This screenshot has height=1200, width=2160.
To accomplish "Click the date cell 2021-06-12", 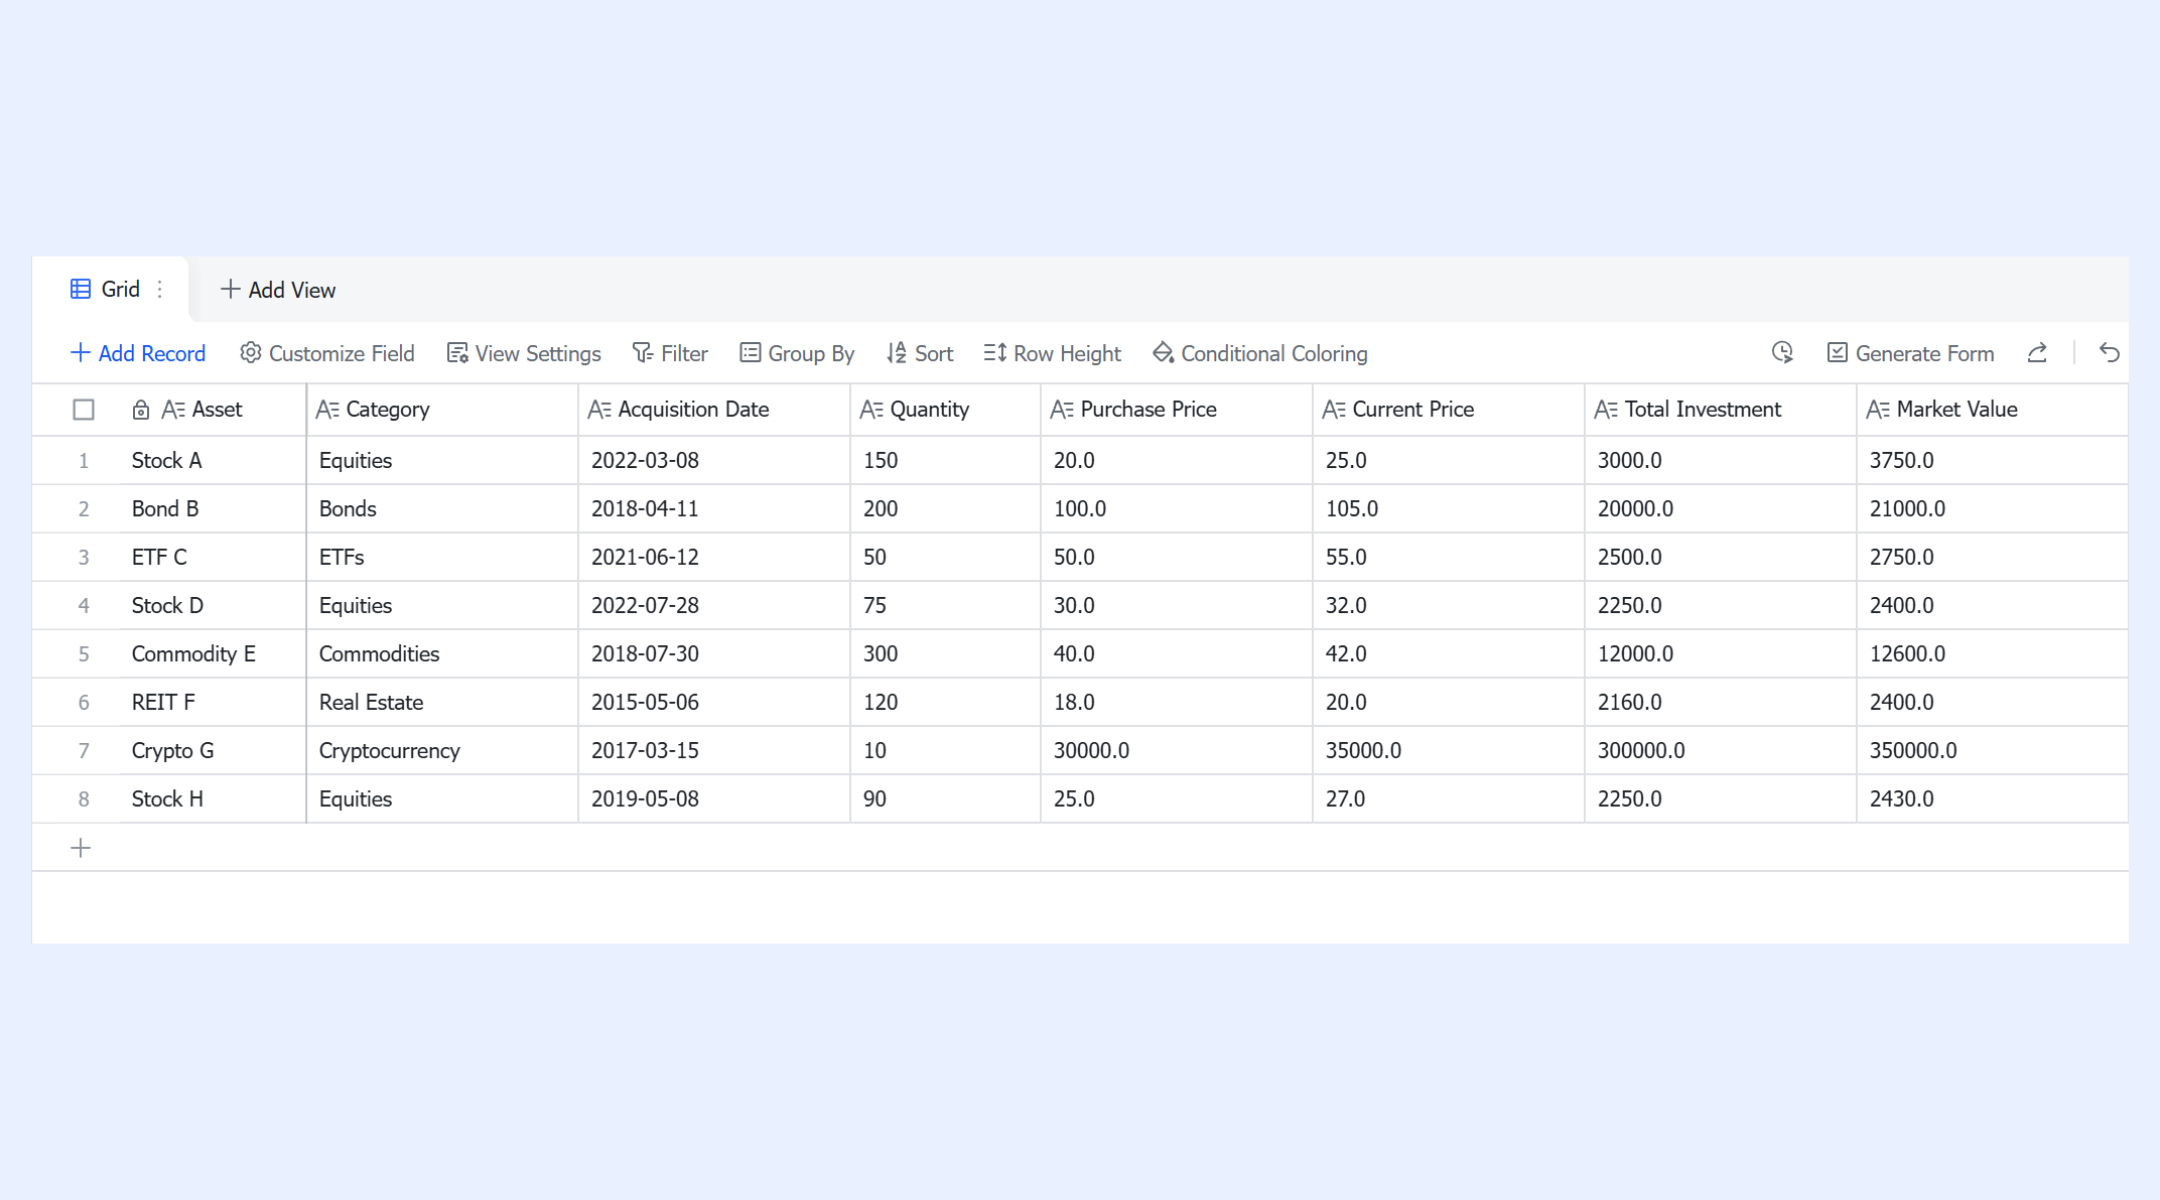I will point(714,557).
